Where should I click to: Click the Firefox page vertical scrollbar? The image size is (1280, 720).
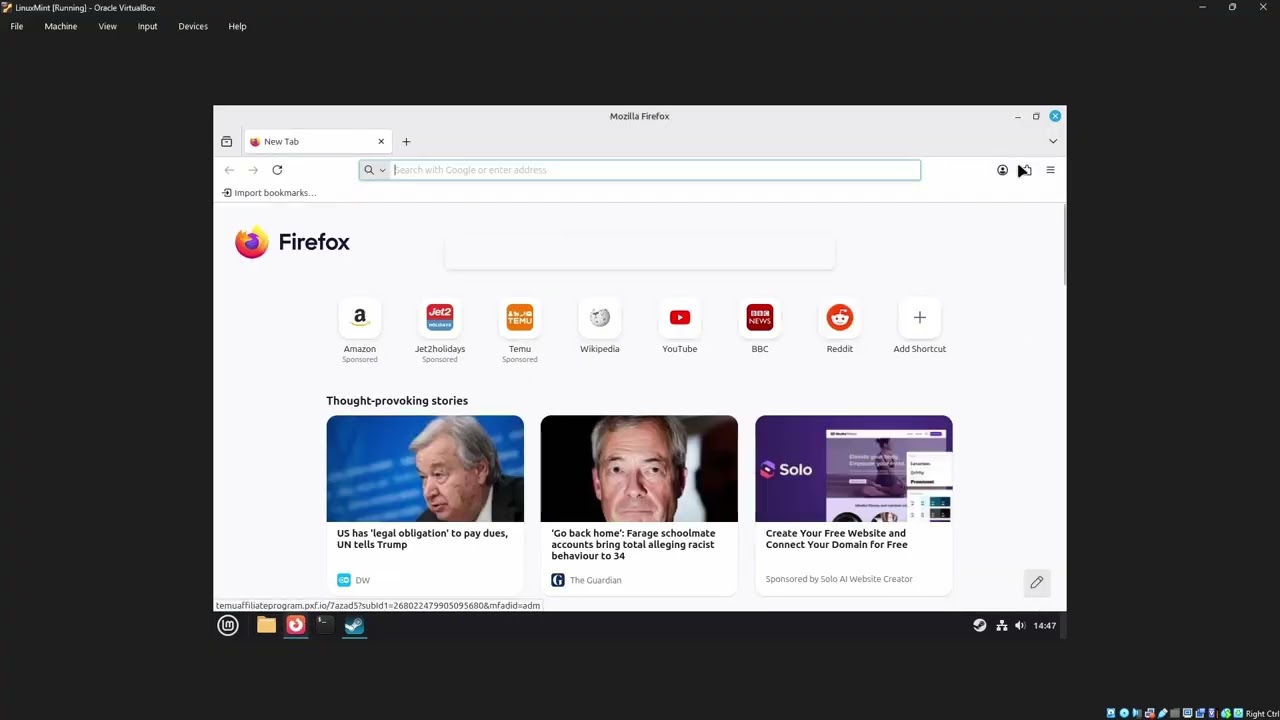[1064, 245]
